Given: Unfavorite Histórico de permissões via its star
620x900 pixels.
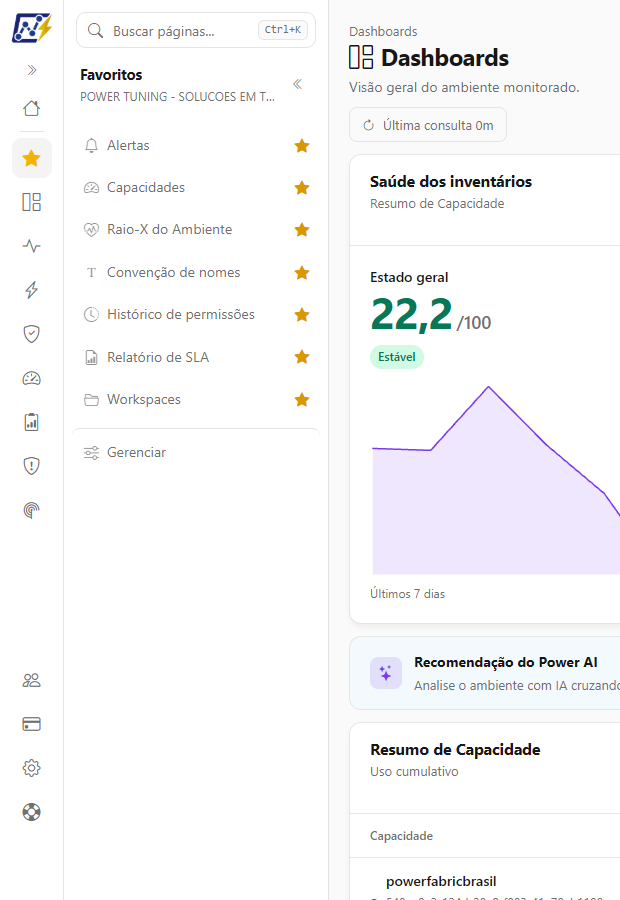Looking at the screenshot, I should click(302, 315).
